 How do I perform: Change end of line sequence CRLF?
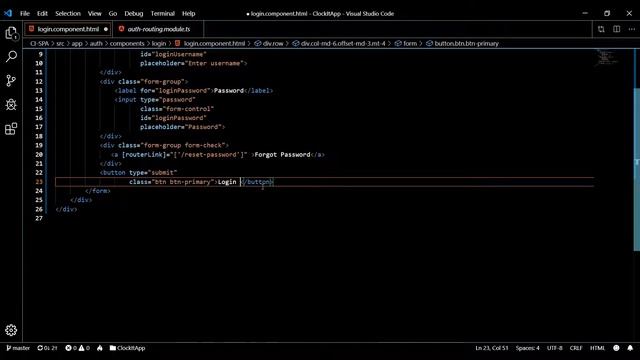(576, 348)
